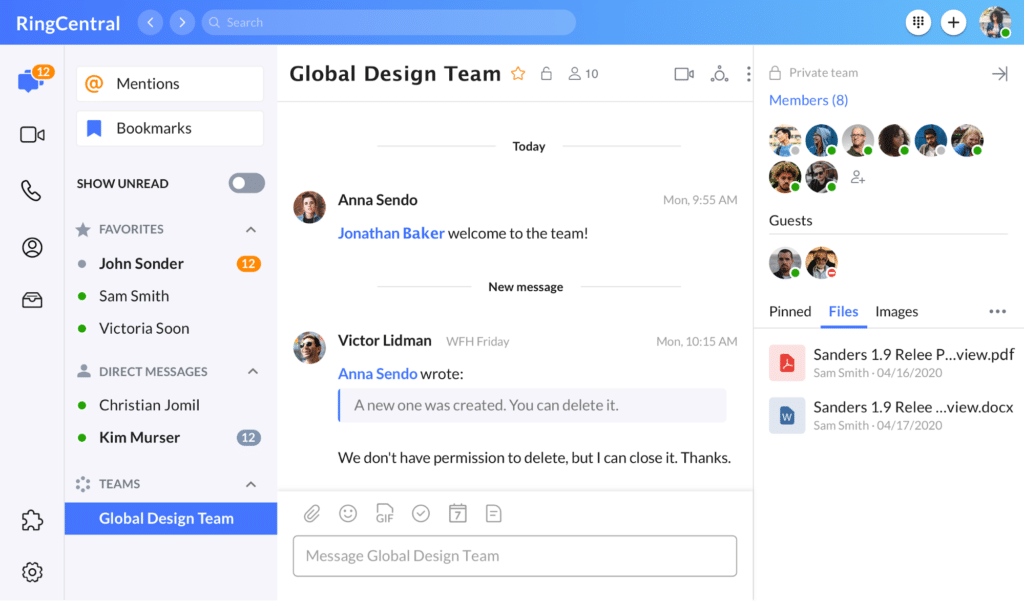
Task: Open the Video meetings sidebar icon
Action: point(32,134)
